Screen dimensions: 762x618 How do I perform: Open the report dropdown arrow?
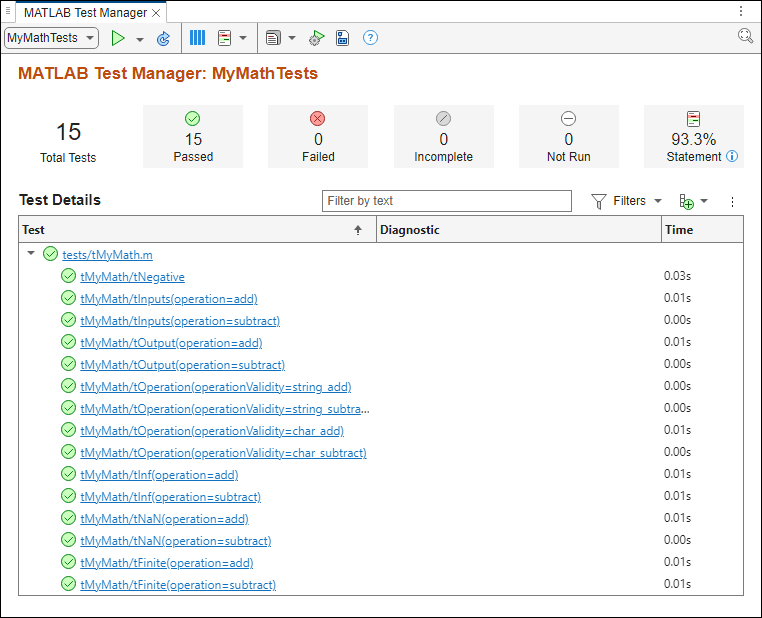click(x=292, y=38)
